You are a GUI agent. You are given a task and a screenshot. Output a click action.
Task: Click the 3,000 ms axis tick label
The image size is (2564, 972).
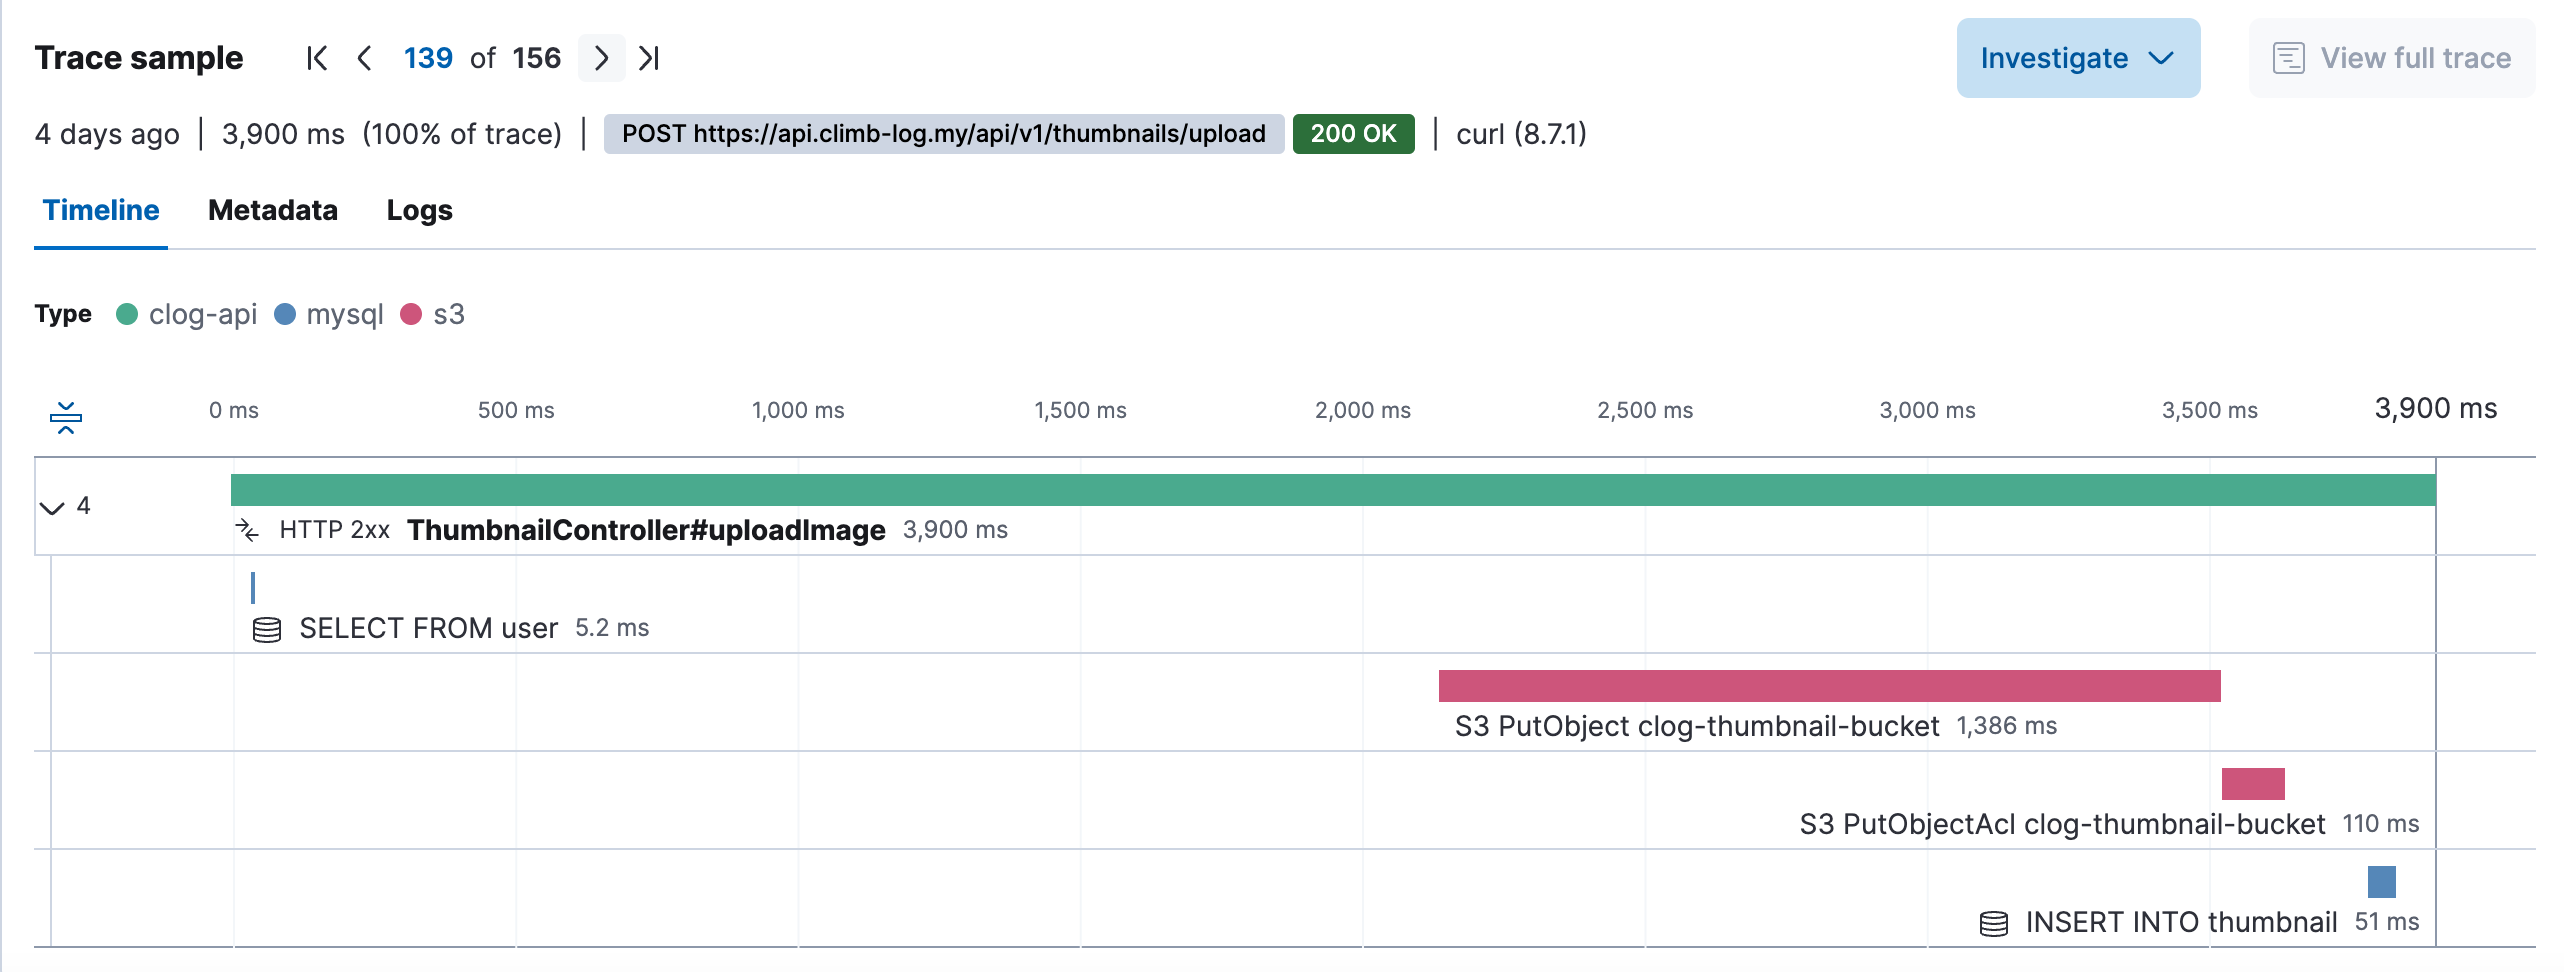coord(1927,410)
